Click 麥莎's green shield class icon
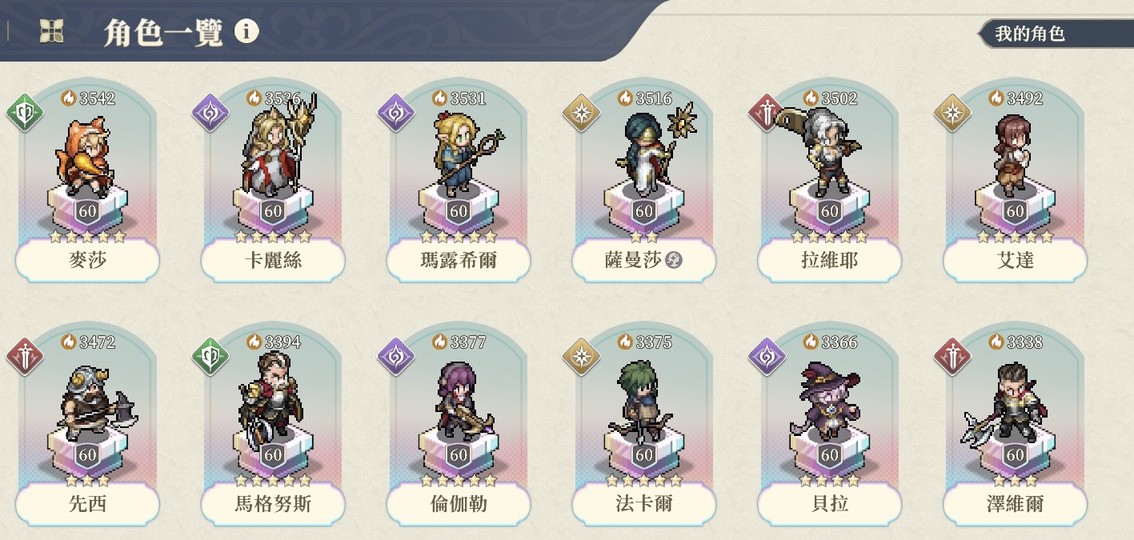The height and width of the screenshot is (540, 1134). (25, 113)
